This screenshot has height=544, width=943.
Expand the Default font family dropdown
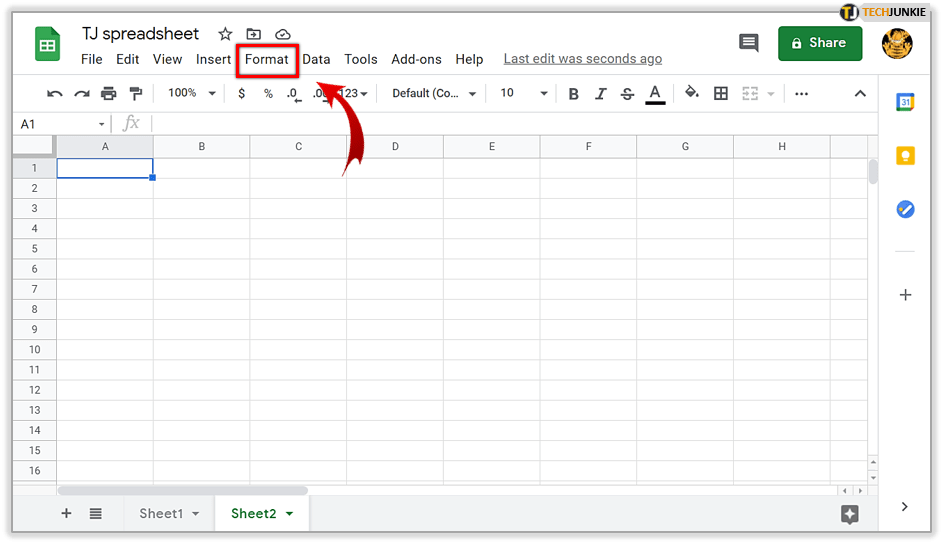(434, 93)
